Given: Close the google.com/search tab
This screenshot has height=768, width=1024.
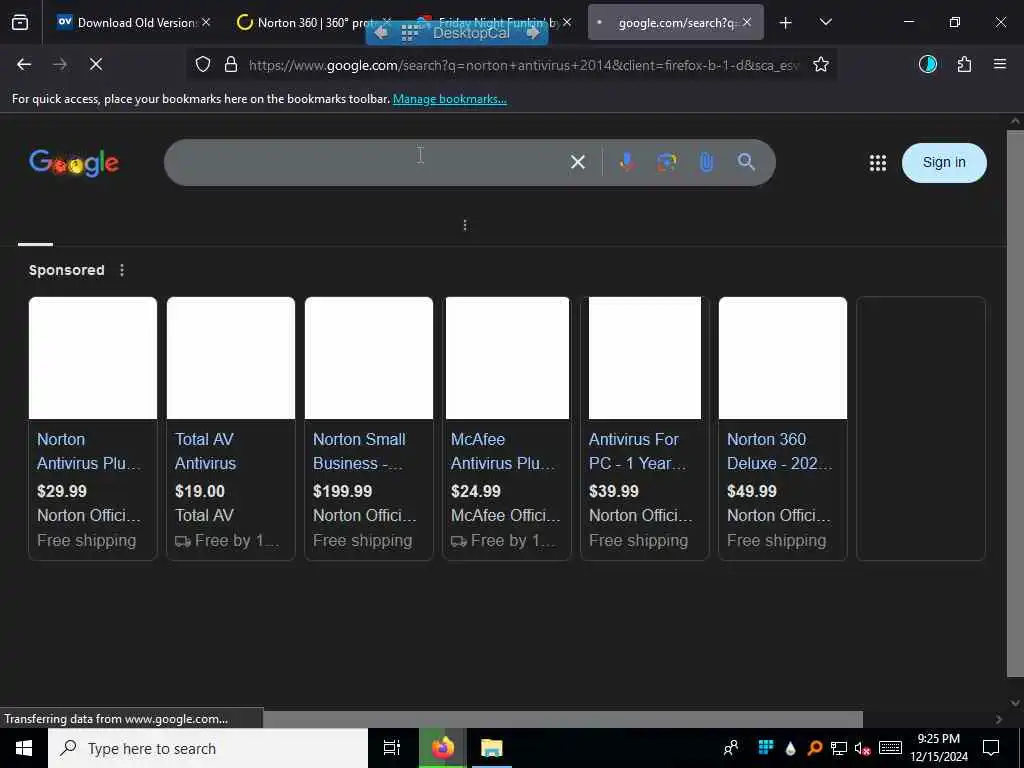Looking at the screenshot, I should pos(746,22).
